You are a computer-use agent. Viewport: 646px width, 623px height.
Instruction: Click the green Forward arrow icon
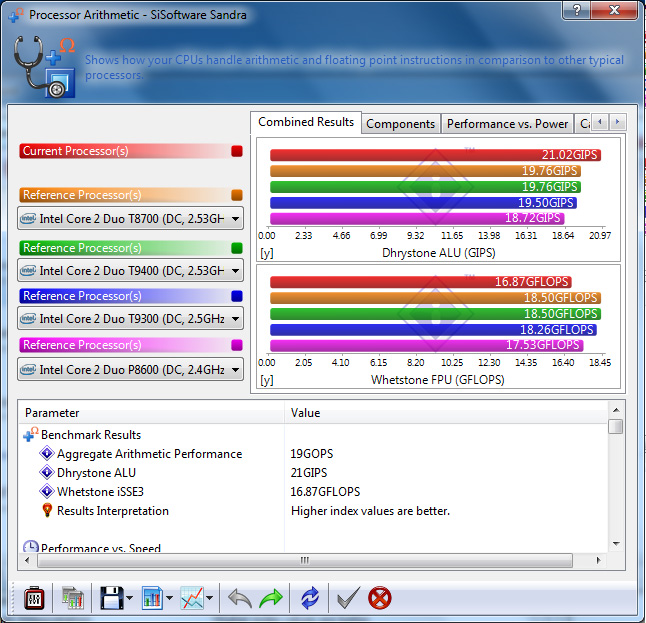(x=271, y=598)
